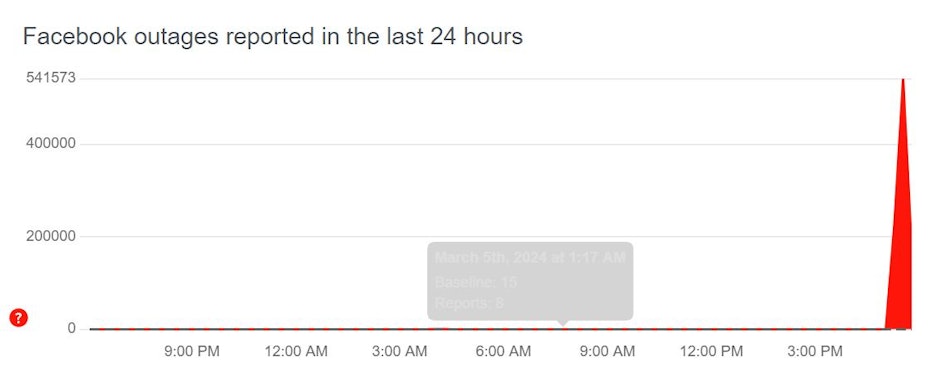This screenshot has width=940, height=382.
Task: Click the 6:00 AM time label
Action: point(504,351)
